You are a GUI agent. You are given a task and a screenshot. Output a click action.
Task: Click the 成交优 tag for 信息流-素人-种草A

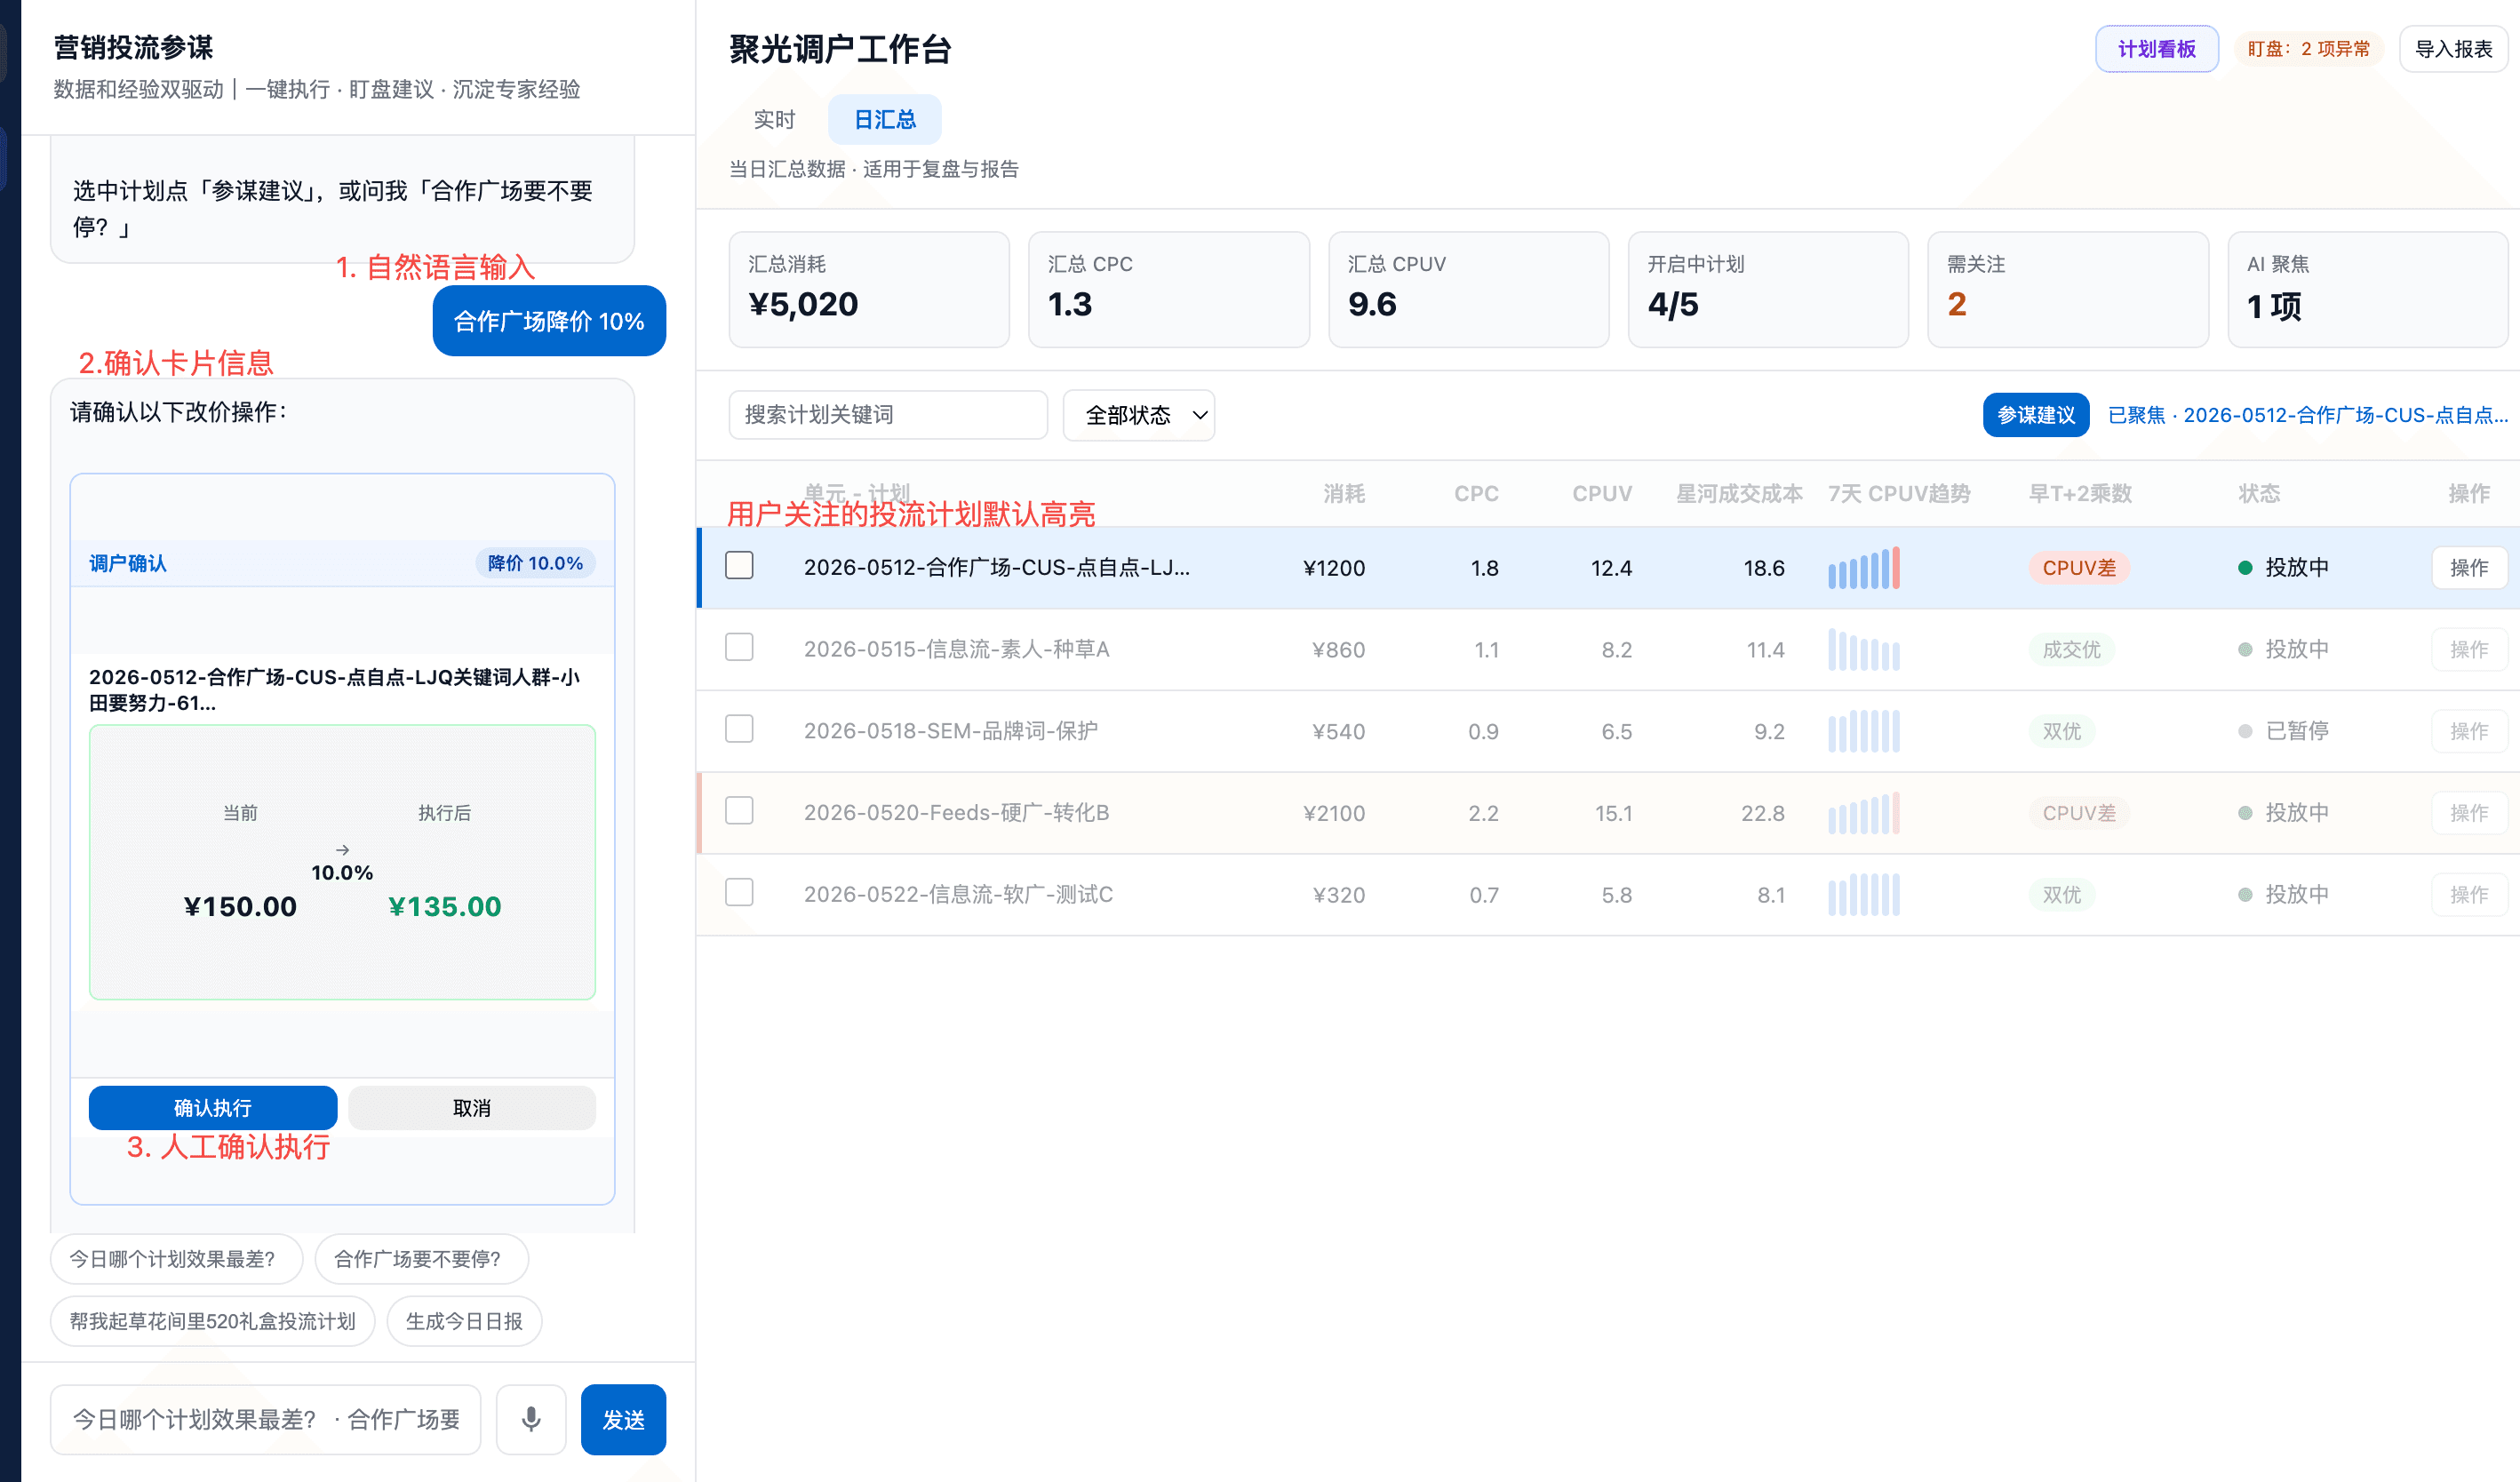[2071, 650]
